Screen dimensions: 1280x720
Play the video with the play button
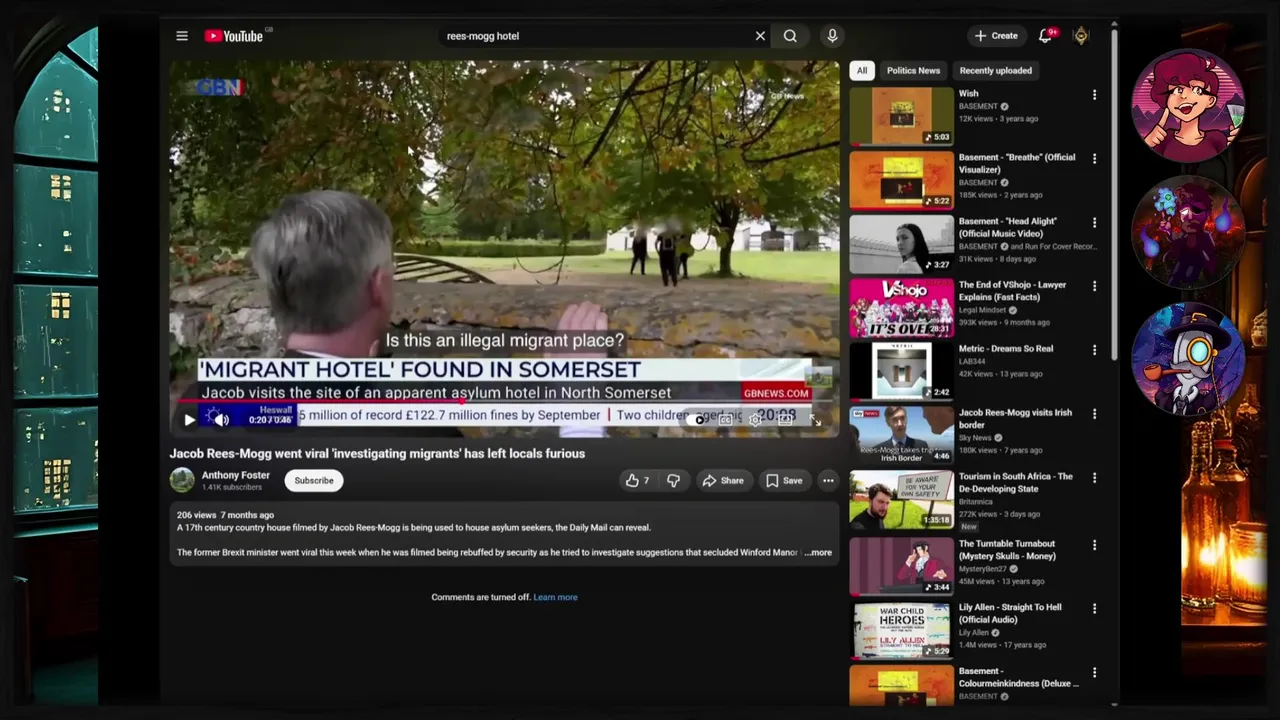189,420
